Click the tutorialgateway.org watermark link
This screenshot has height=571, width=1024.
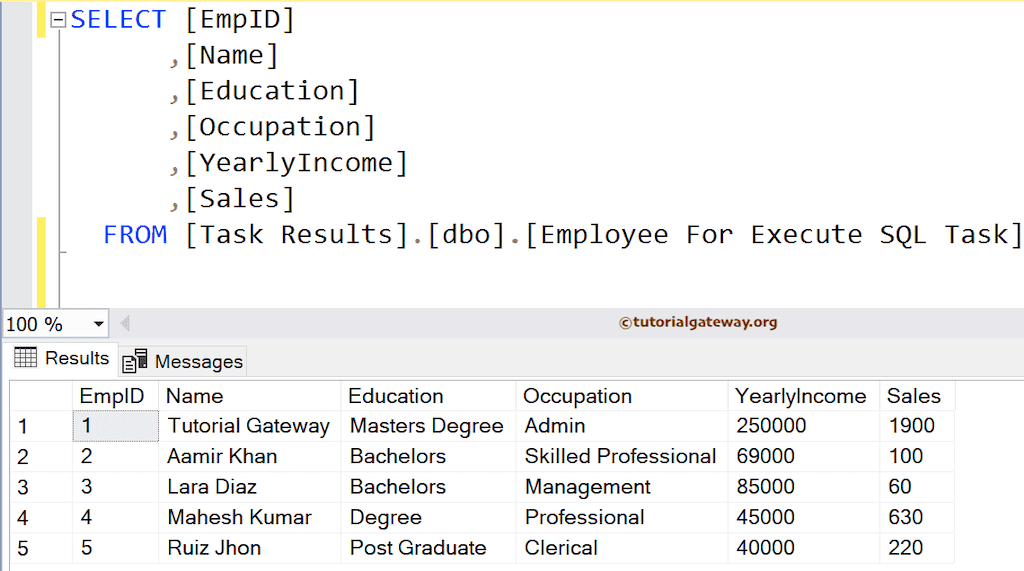698,323
